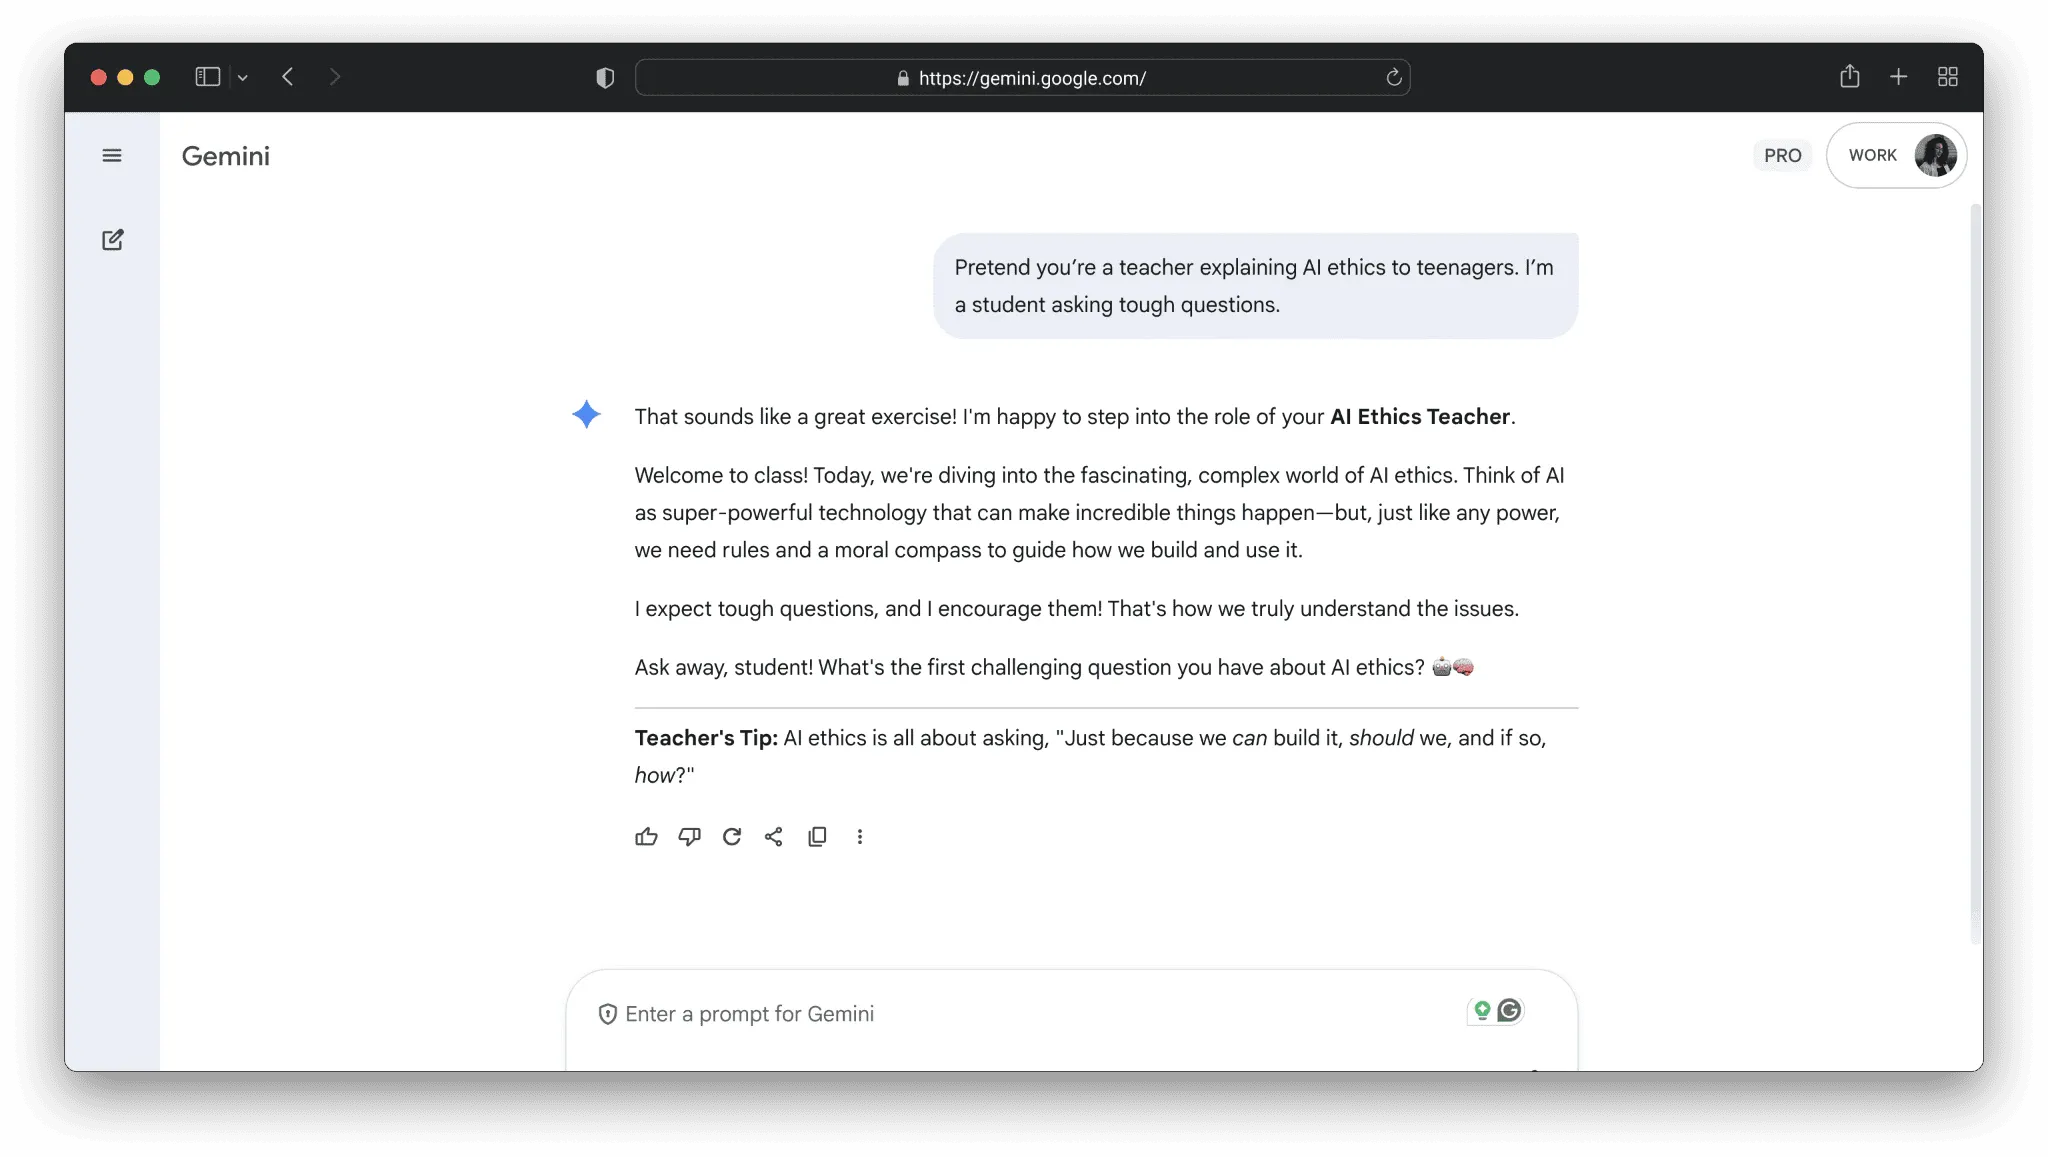The height and width of the screenshot is (1157, 2048).
Task: Start a new chat with the compose icon
Action: (x=112, y=240)
